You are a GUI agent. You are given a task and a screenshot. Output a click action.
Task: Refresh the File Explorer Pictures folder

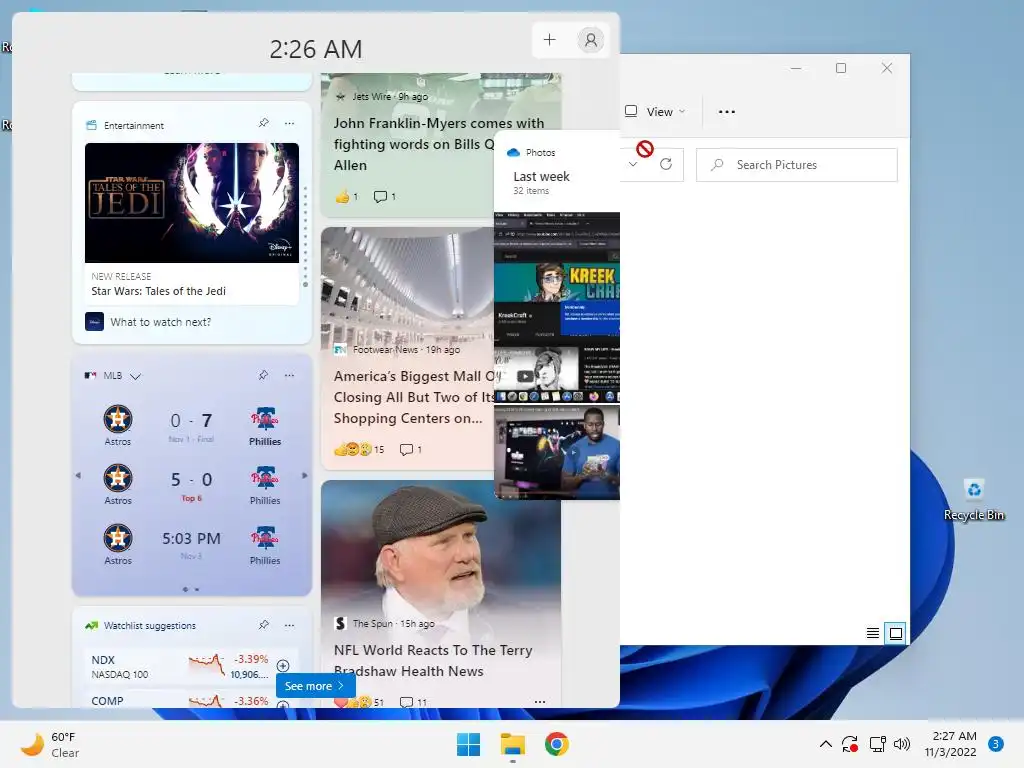tap(665, 165)
